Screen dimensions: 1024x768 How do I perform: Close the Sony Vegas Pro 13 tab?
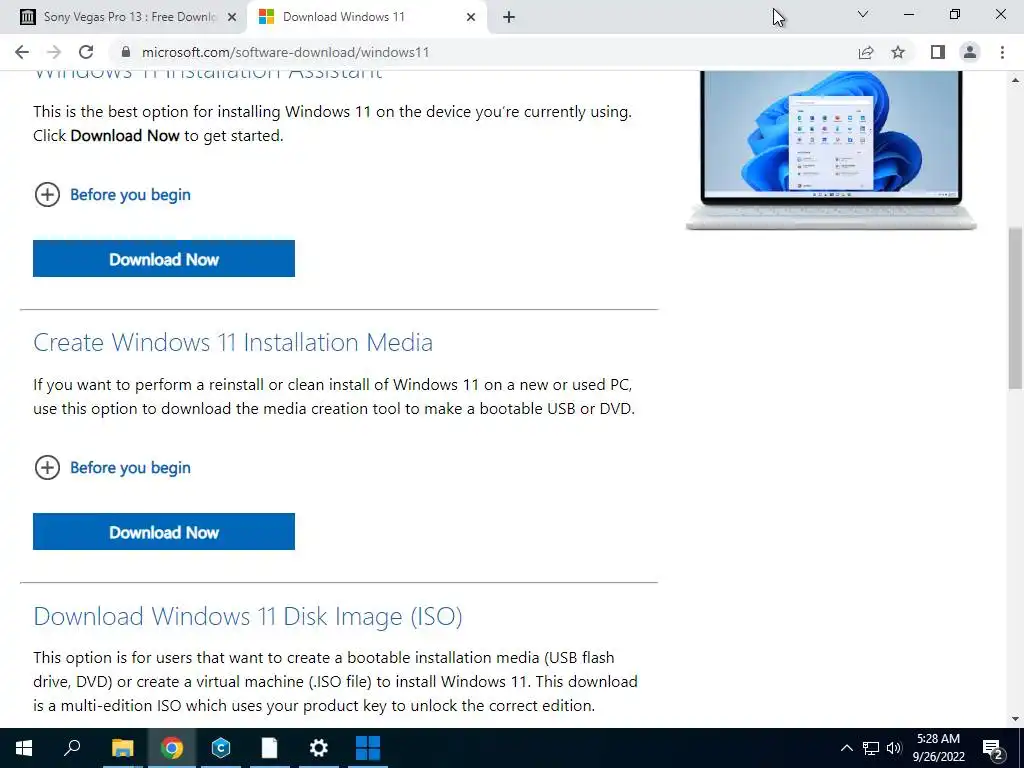(x=232, y=18)
